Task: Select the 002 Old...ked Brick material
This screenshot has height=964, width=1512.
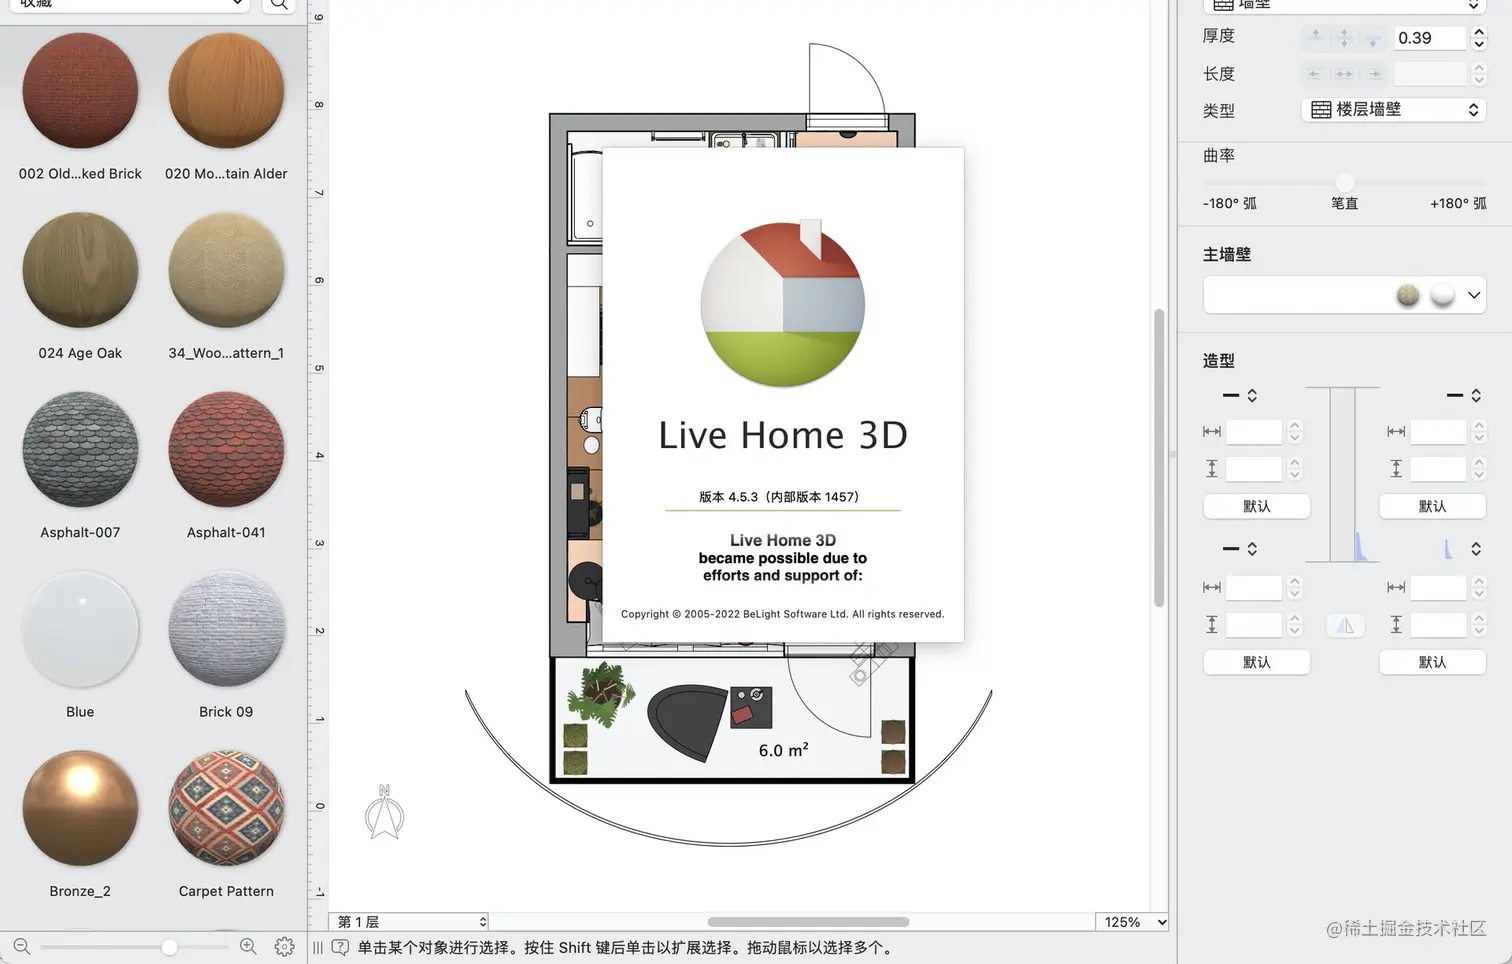Action: pyautogui.click(x=80, y=91)
